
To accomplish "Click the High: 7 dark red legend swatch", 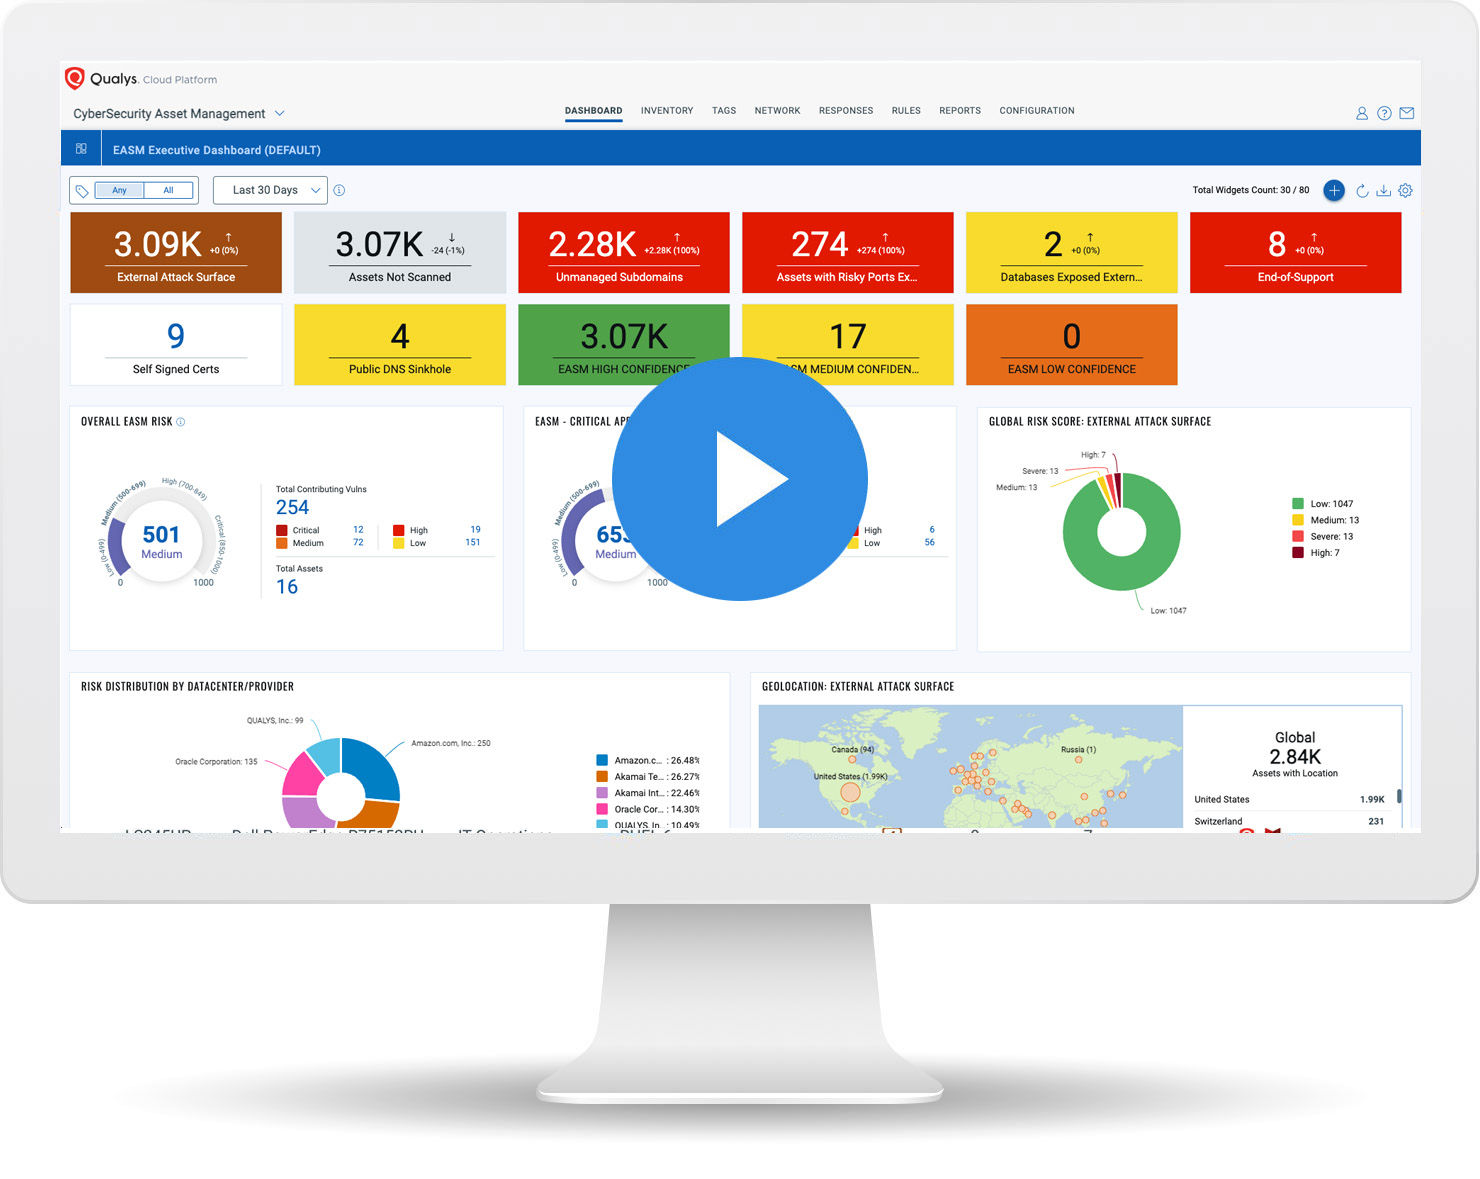I will 1298,552.
